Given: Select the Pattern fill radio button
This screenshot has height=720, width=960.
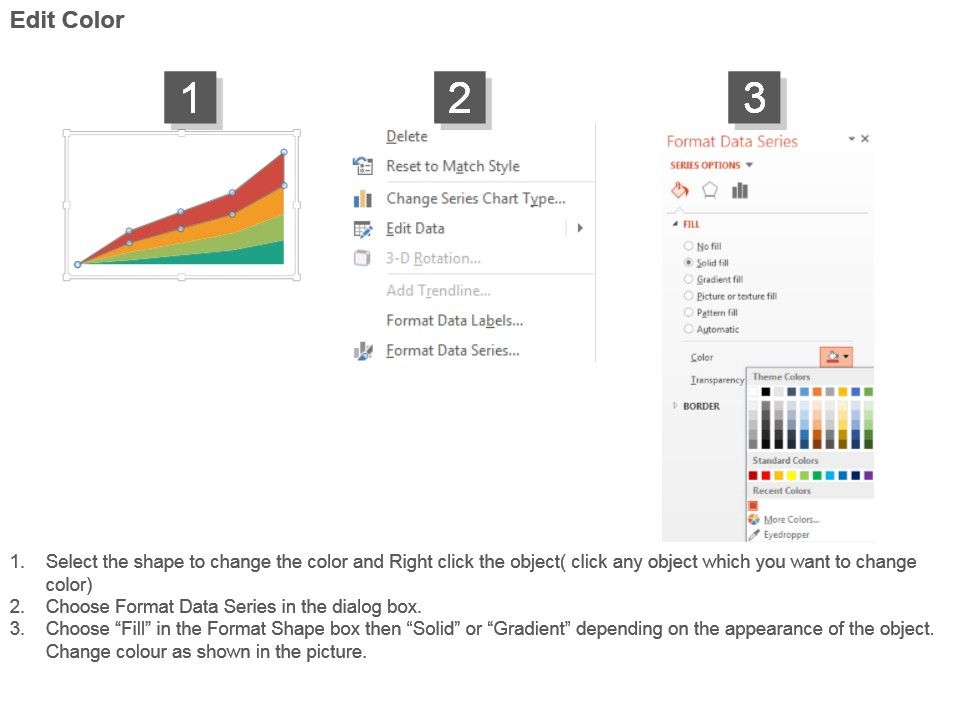Looking at the screenshot, I should (x=688, y=312).
